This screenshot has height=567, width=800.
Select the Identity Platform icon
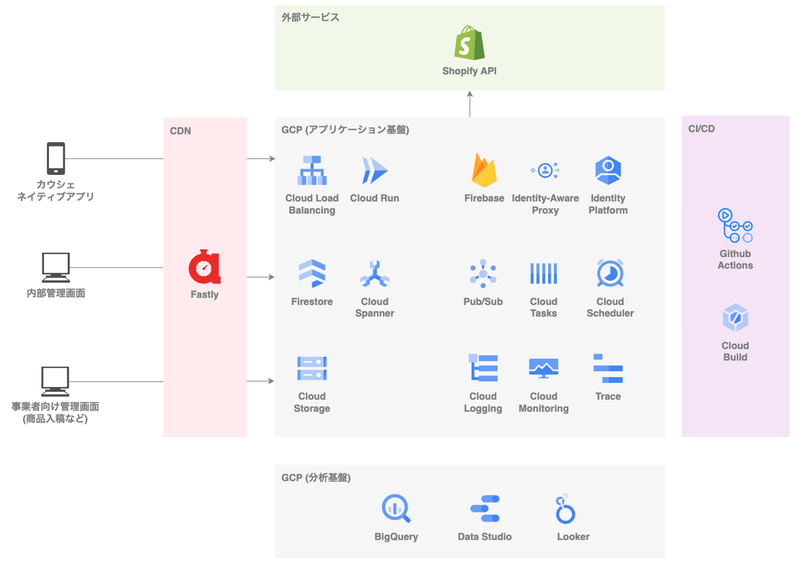coord(608,170)
